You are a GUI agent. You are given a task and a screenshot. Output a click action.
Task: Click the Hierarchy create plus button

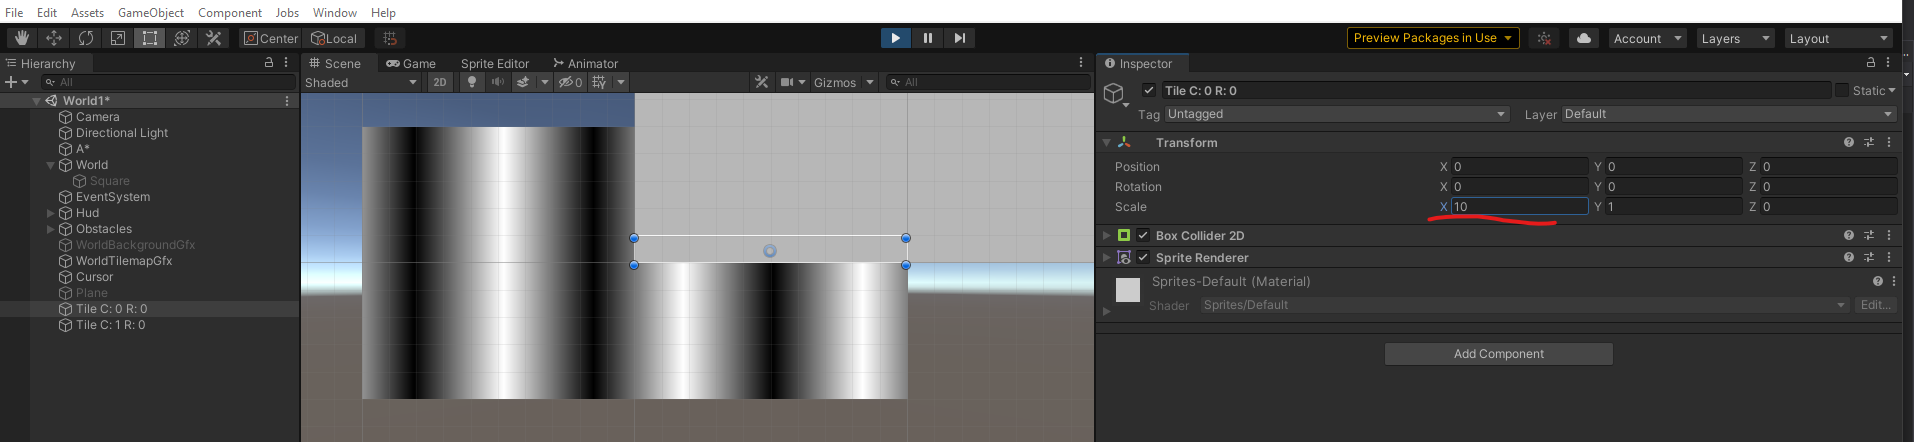pos(11,82)
